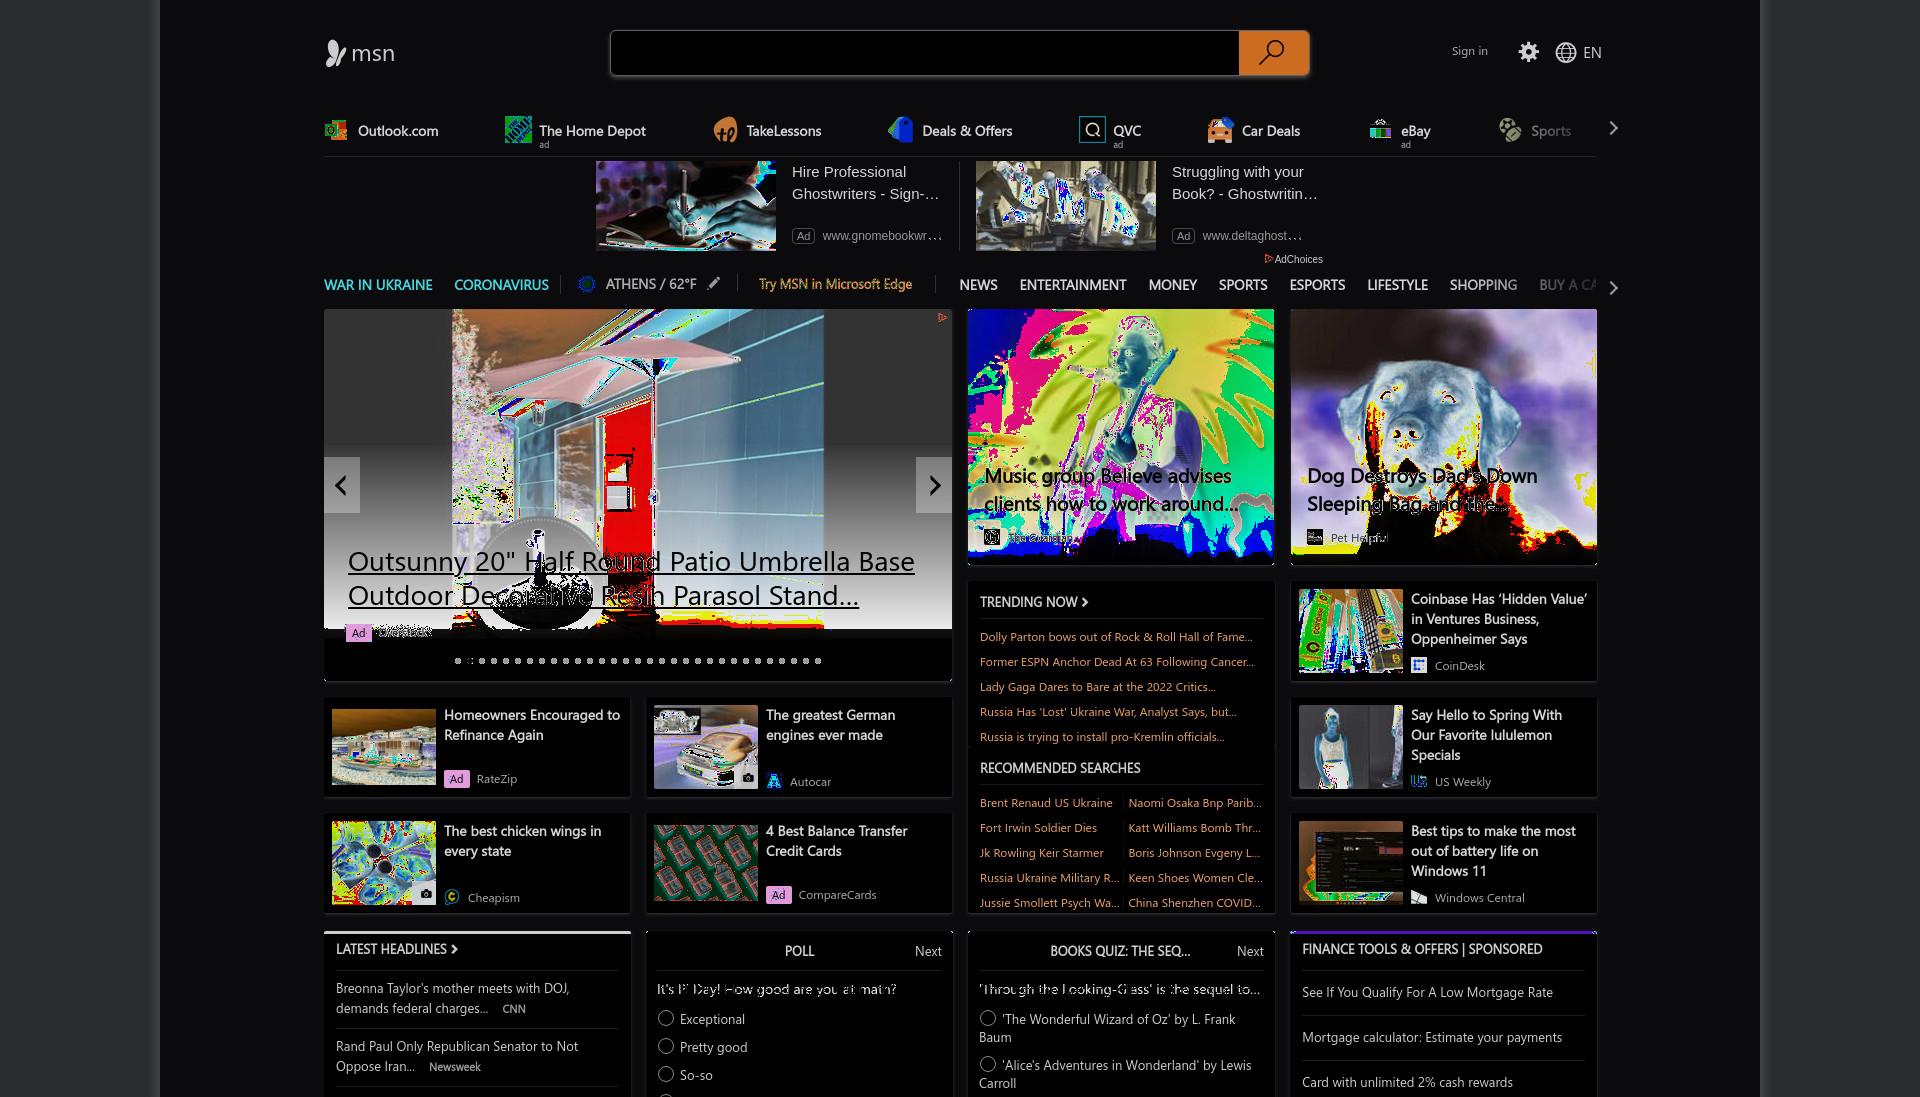Click the AdChoices icon
The height and width of the screenshot is (1097, 1920).
pos(1269,259)
